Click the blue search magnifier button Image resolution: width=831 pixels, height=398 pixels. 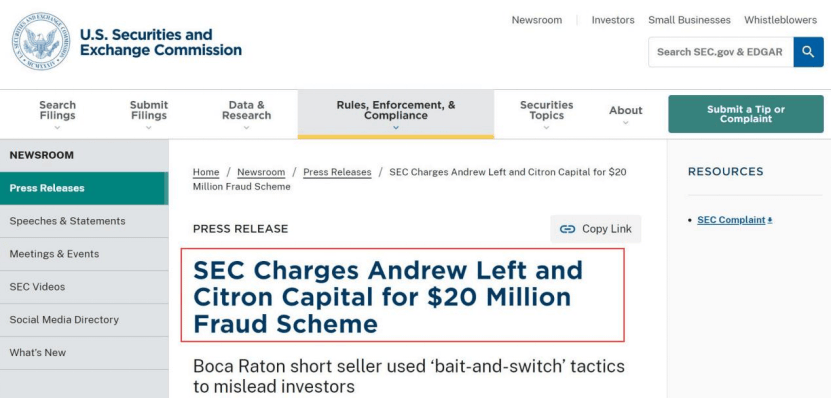coord(808,52)
